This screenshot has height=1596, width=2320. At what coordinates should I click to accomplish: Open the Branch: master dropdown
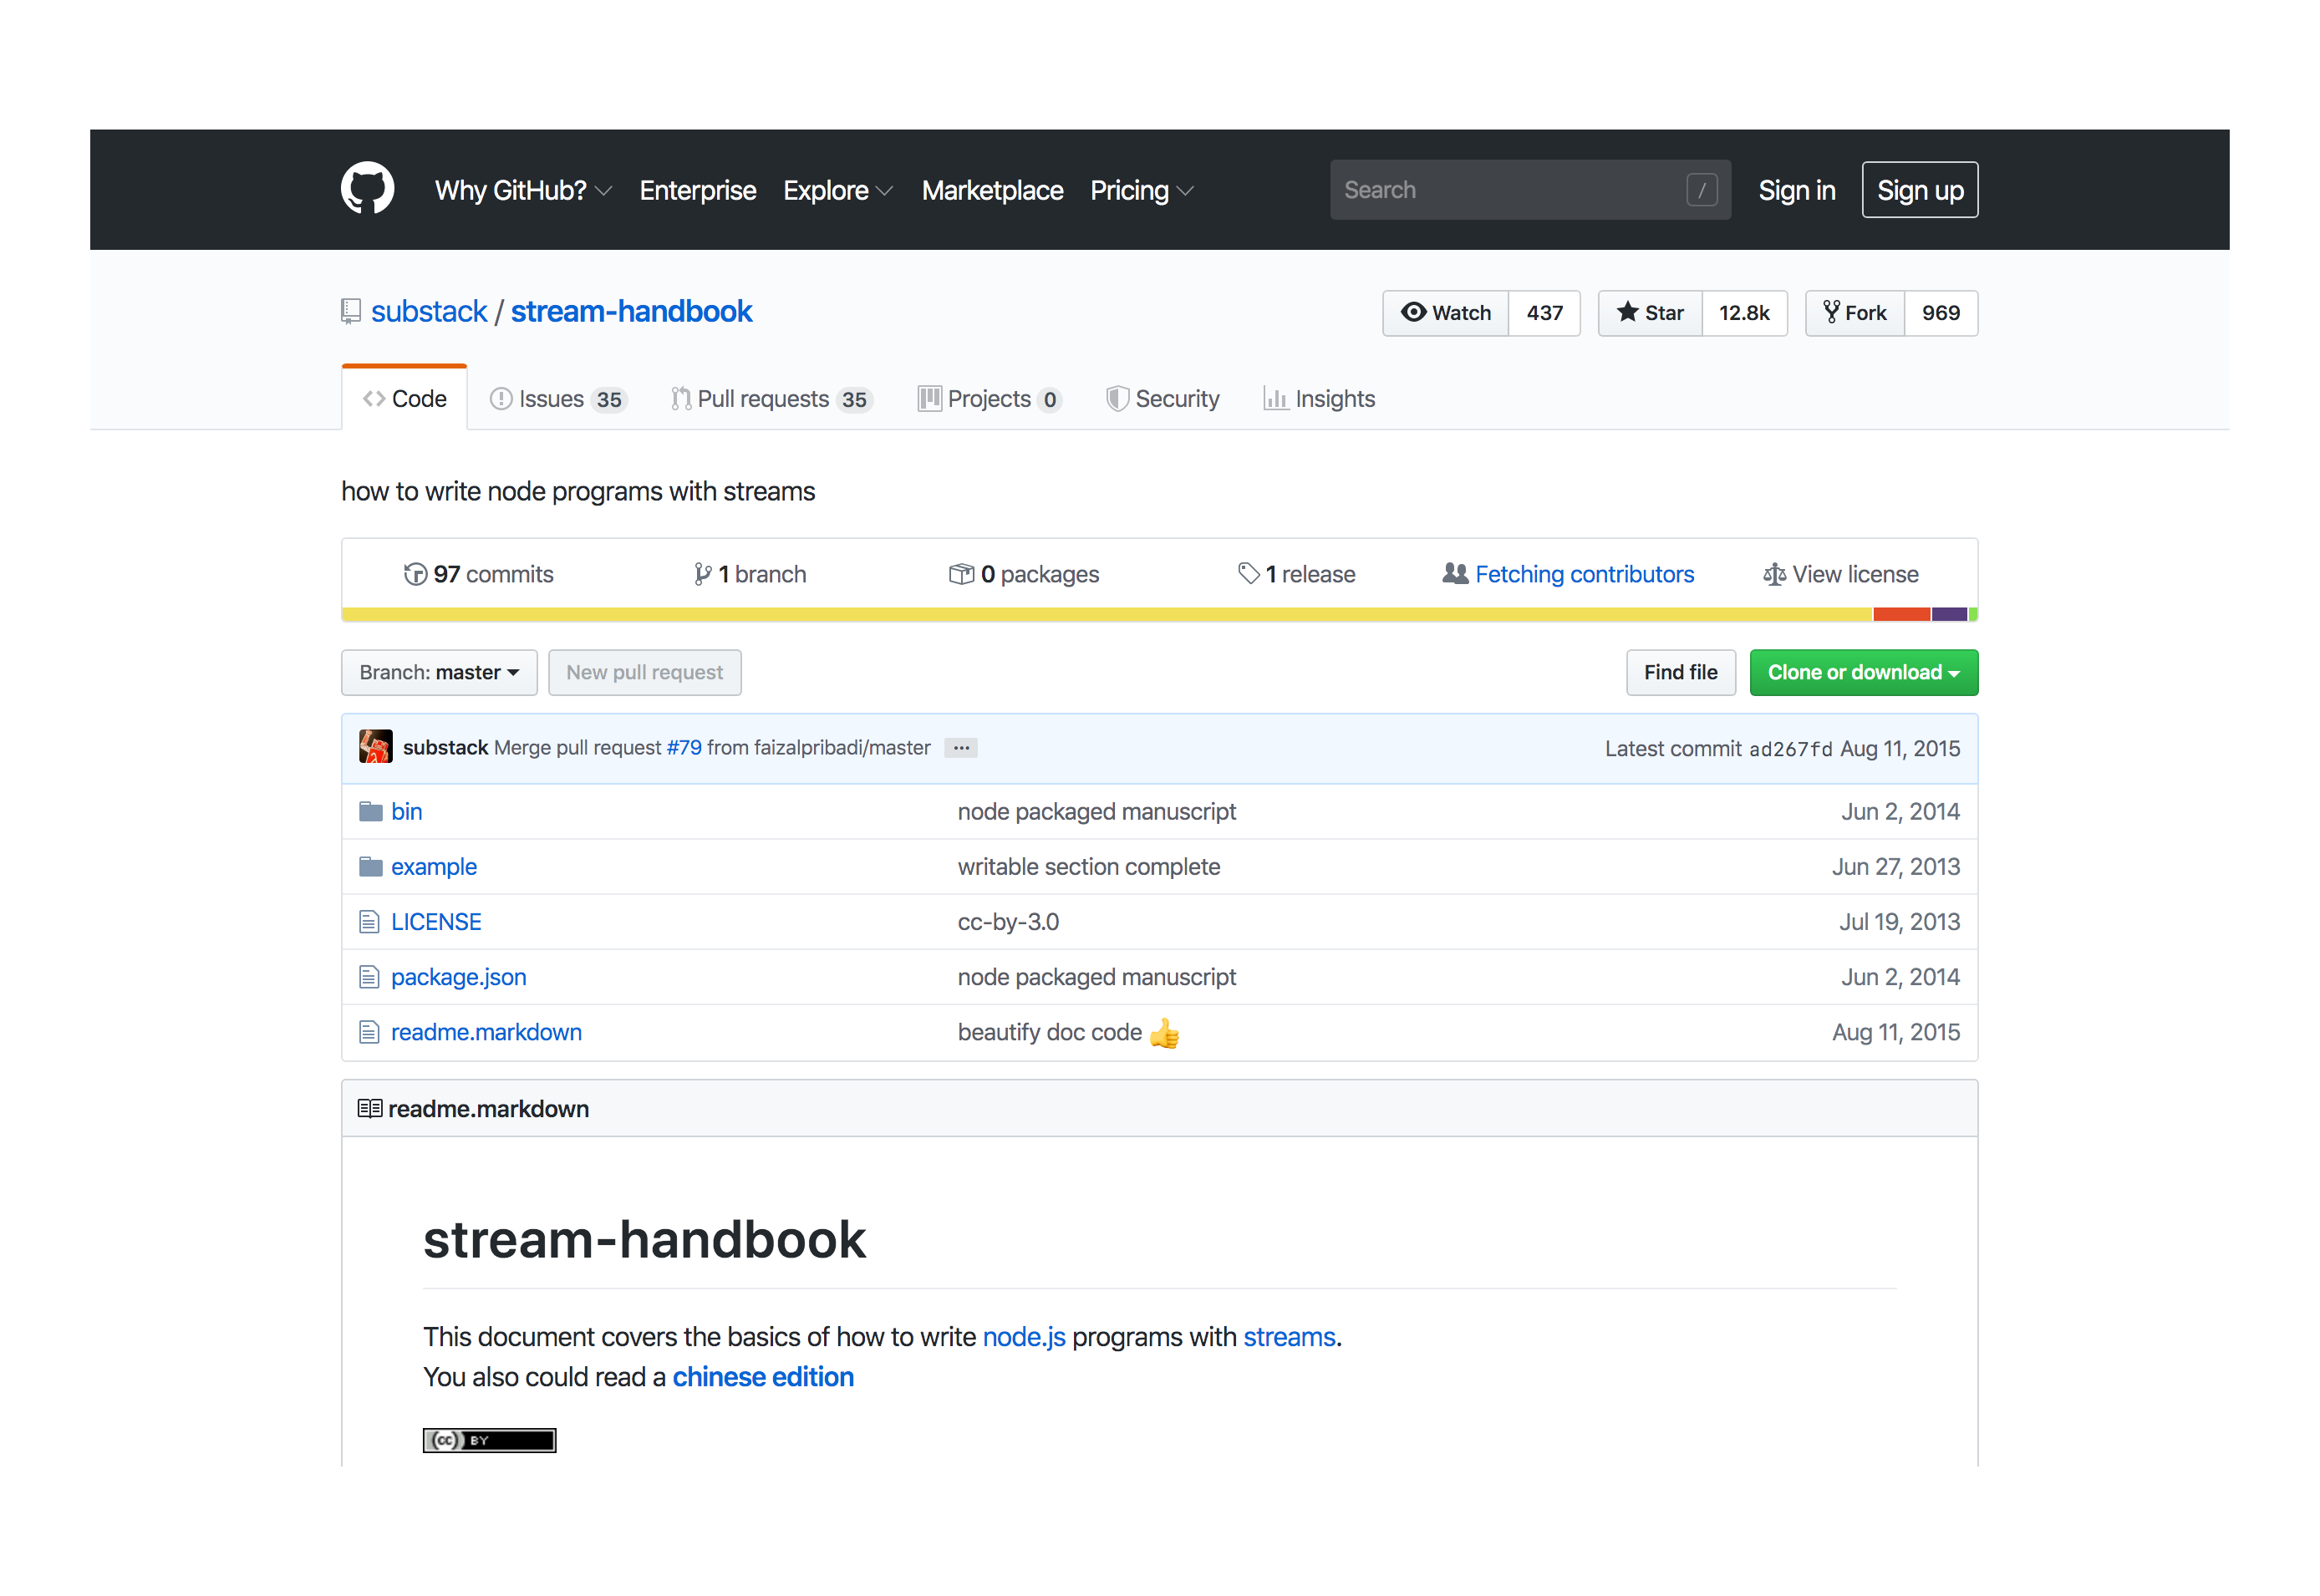coord(439,672)
